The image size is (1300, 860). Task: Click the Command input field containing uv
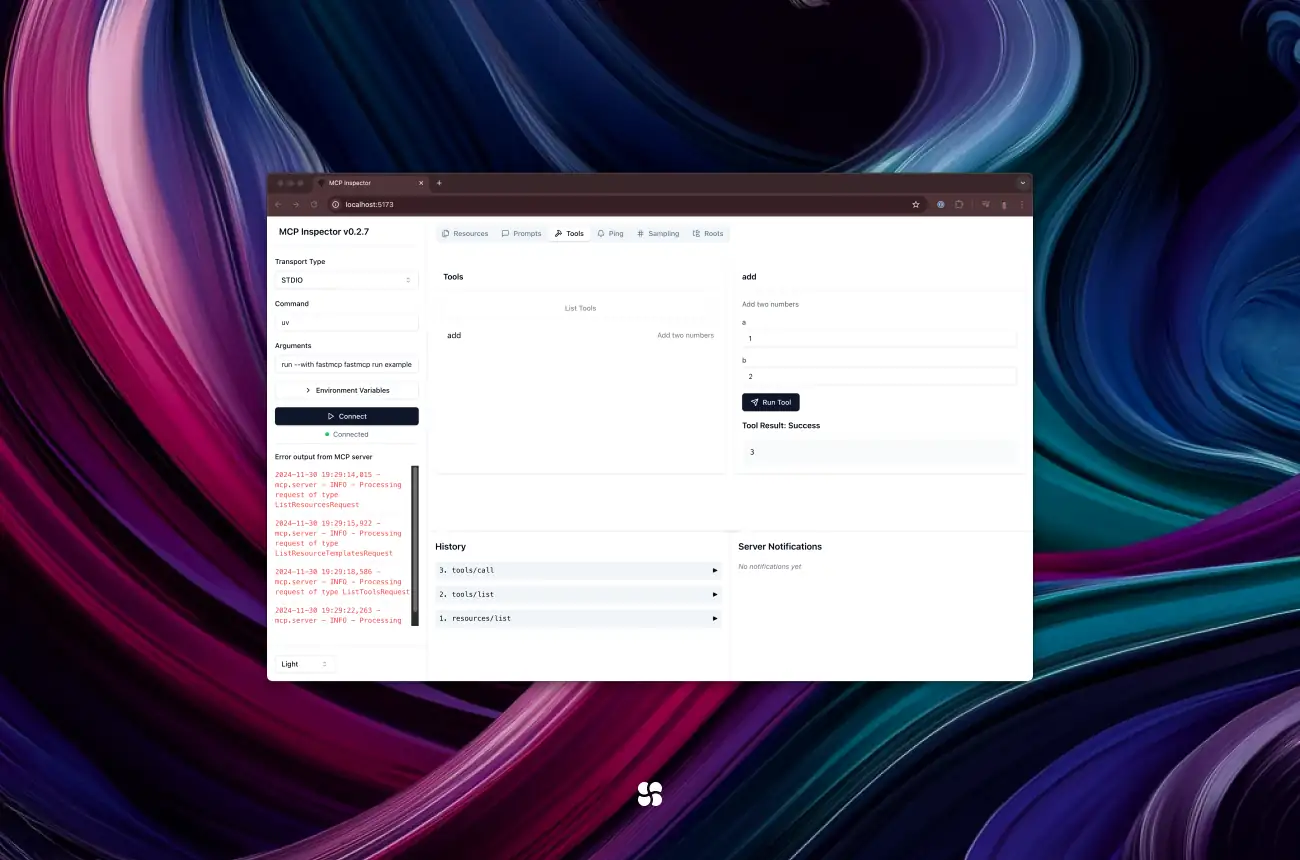coord(347,322)
